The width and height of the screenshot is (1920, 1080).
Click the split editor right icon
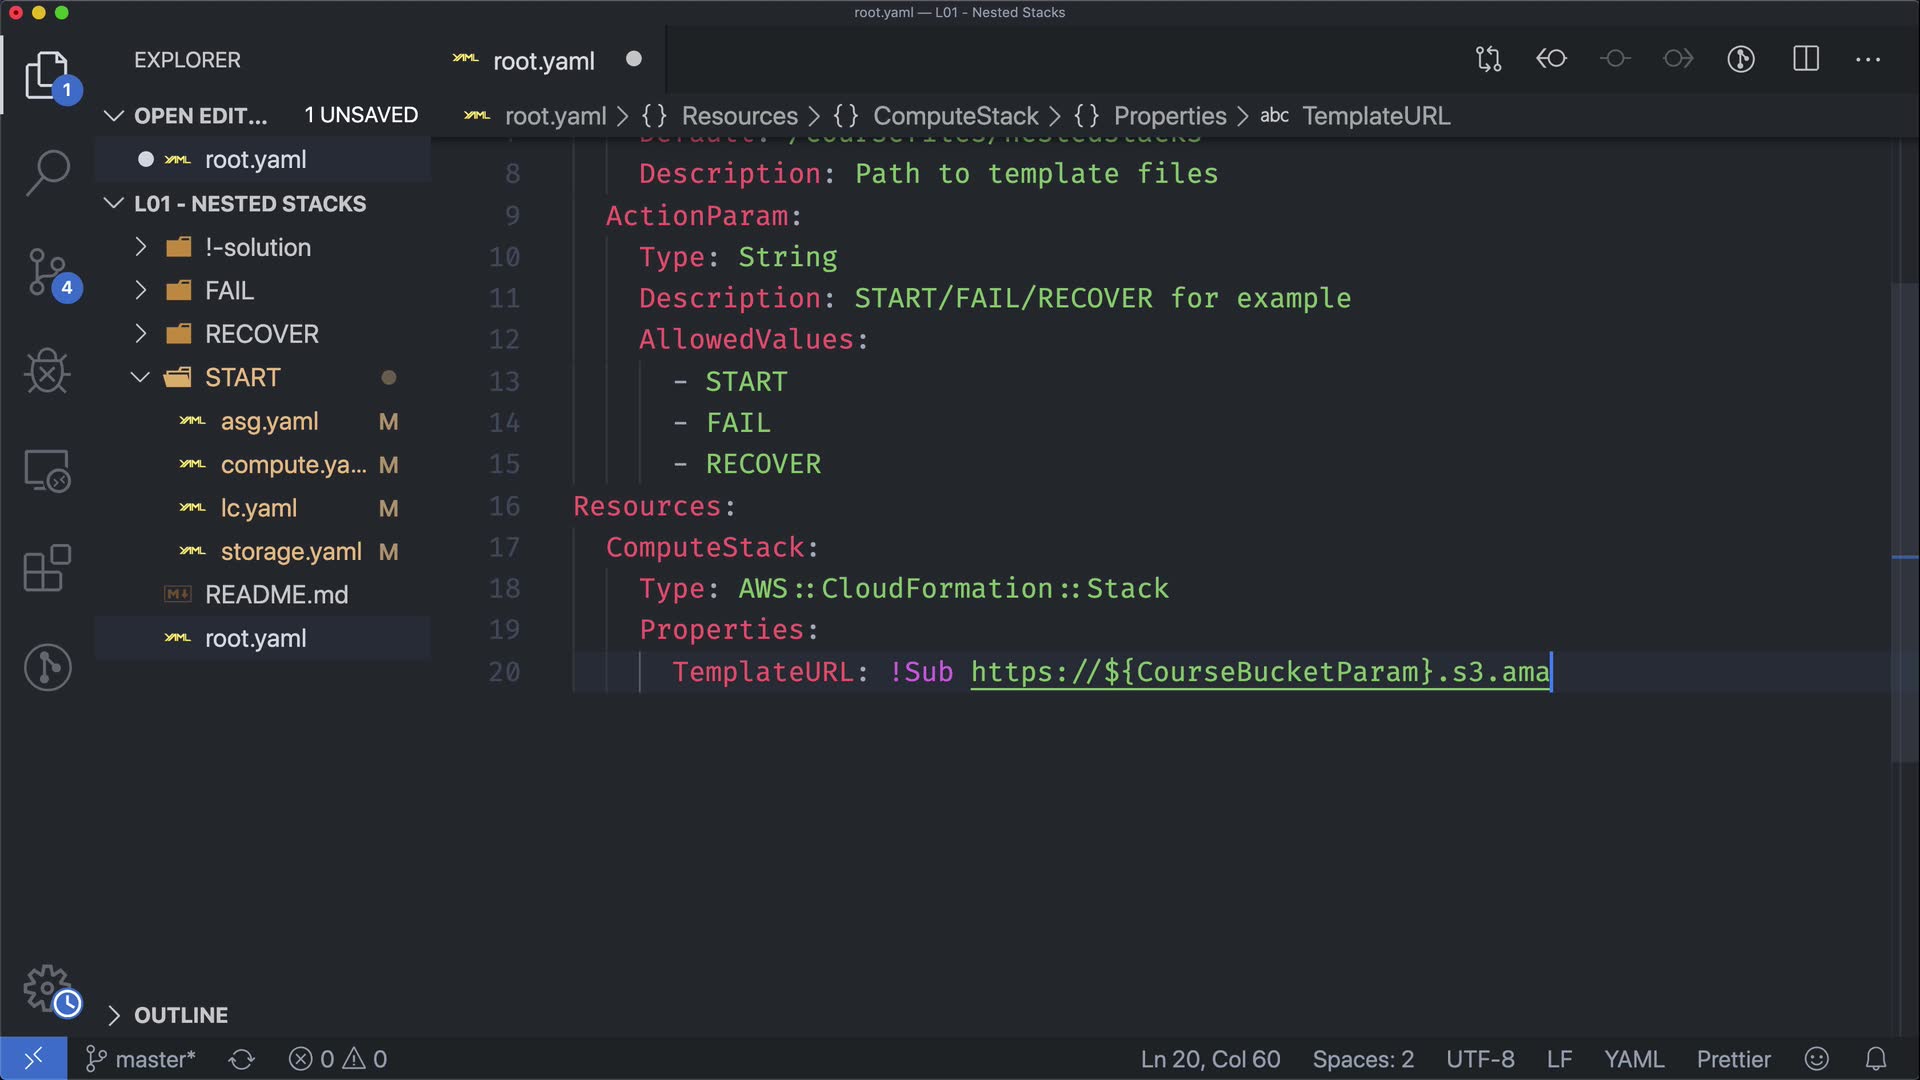coord(1805,59)
